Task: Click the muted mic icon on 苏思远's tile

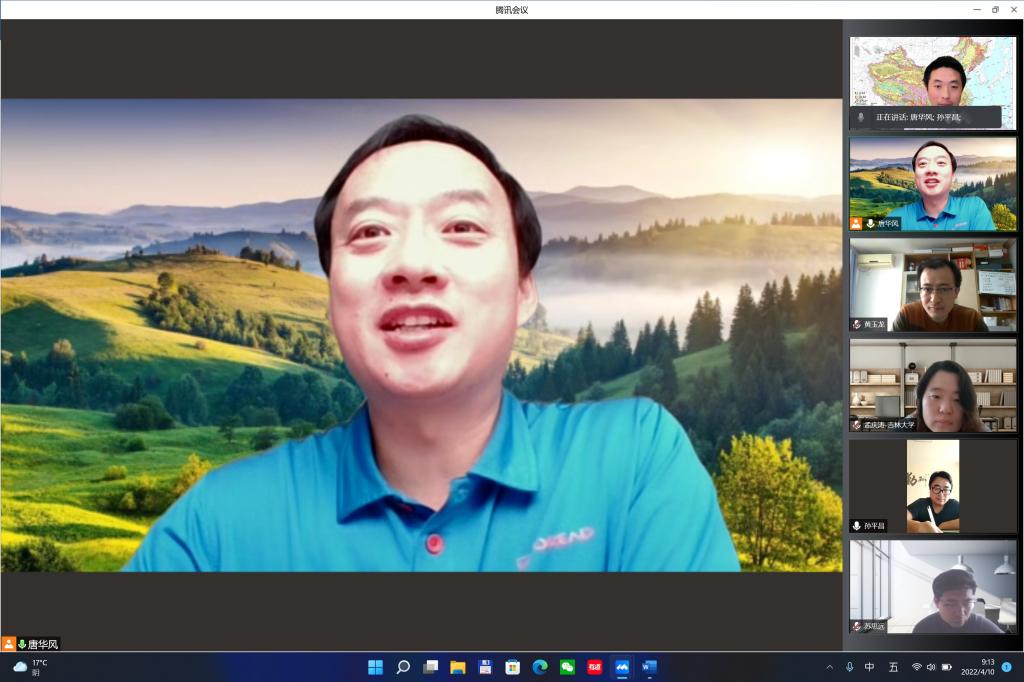Action: click(857, 626)
